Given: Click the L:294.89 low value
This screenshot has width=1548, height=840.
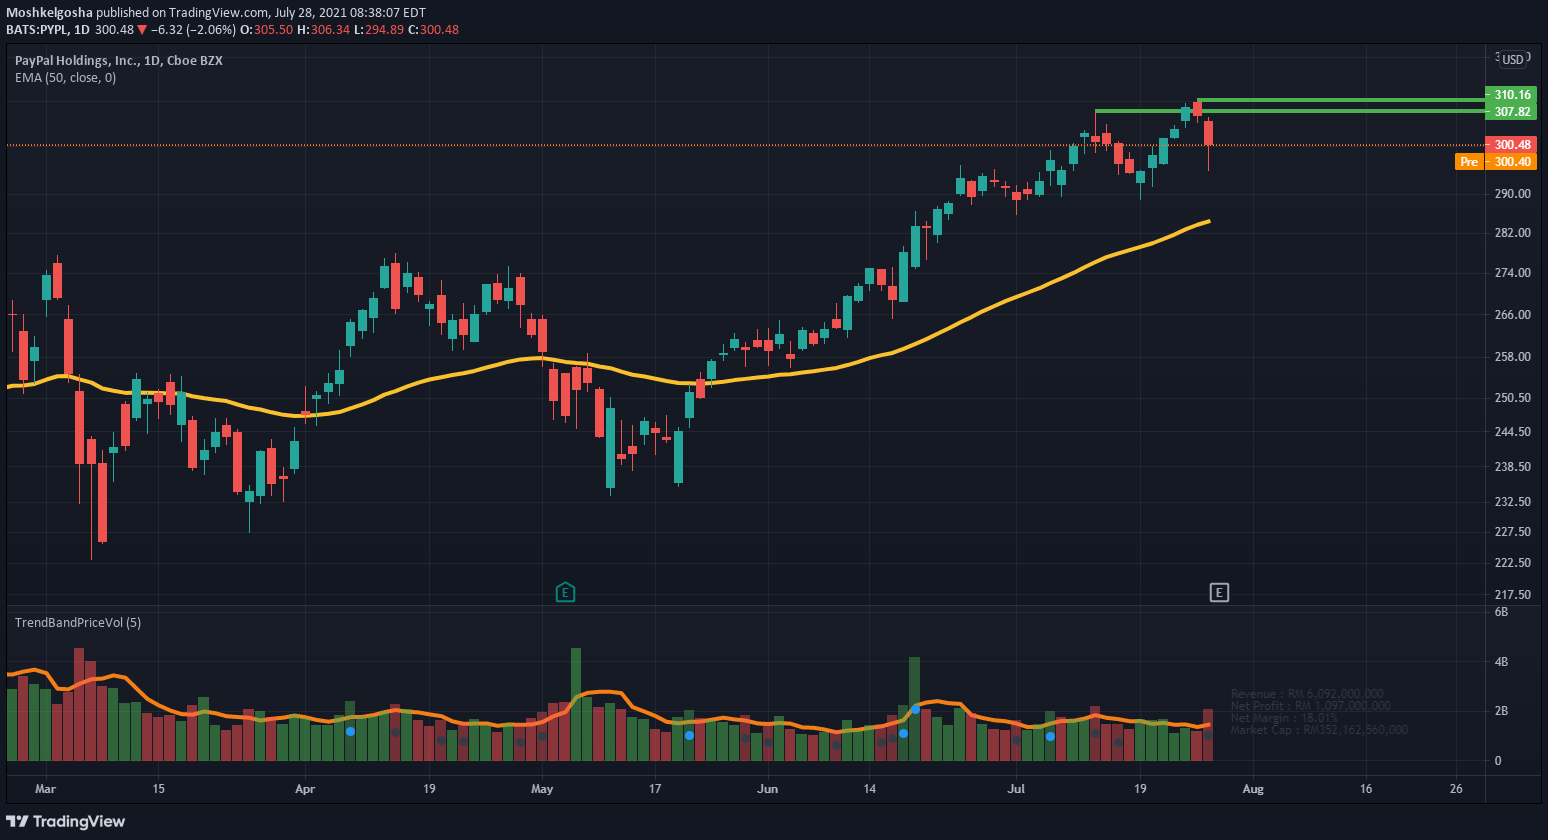Looking at the screenshot, I should (379, 30).
